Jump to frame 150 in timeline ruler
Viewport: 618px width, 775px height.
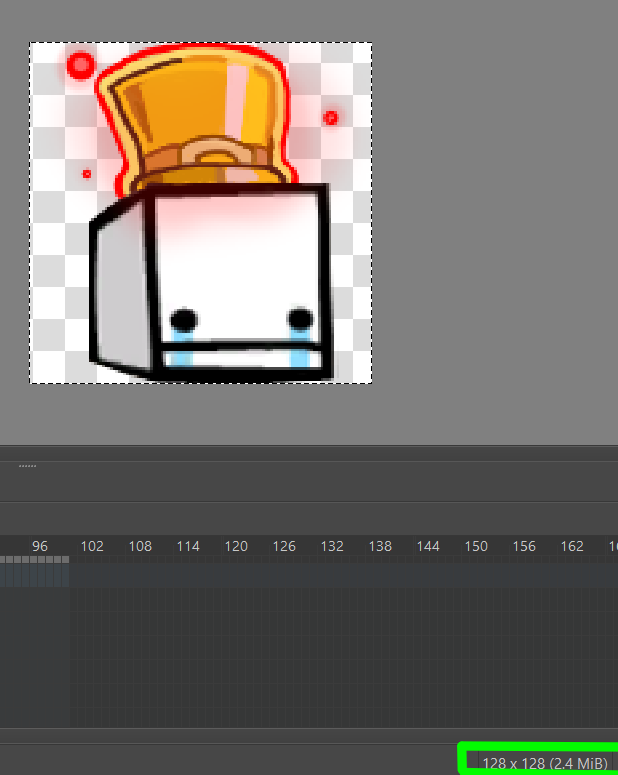pos(476,546)
